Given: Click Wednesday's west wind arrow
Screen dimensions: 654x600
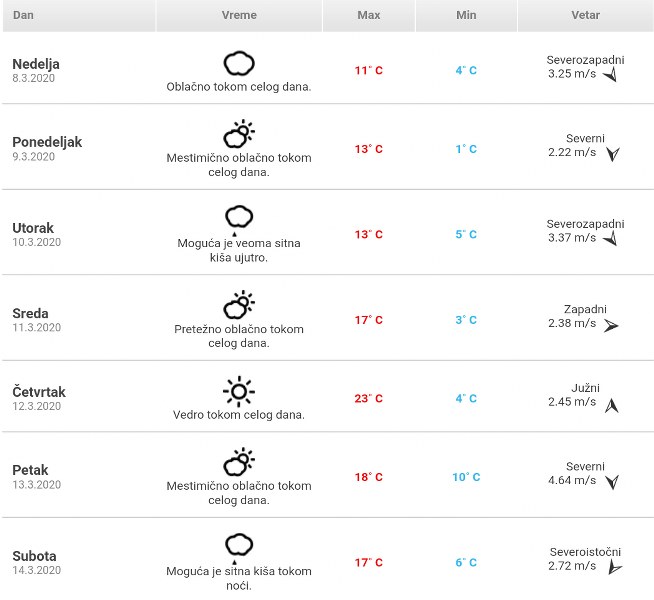Looking at the screenshot, I should tap(611, 325).
